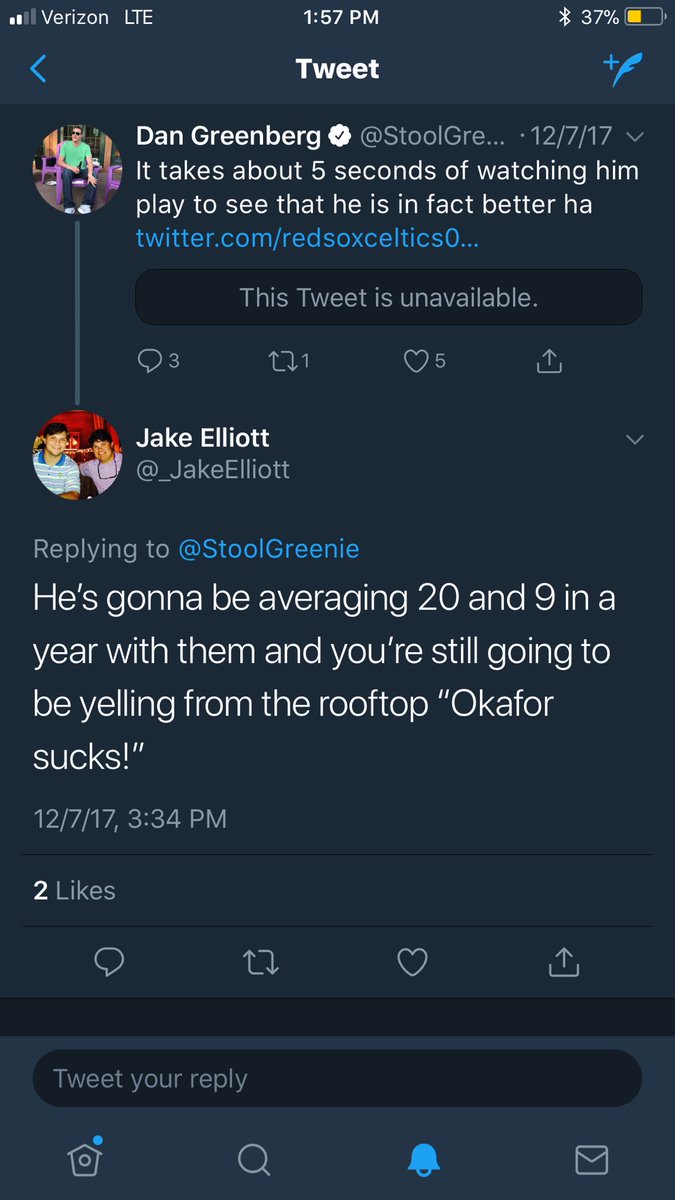
Task: Tap the Tweet your reply field
Action: pyautogui.click(x=337, y=1078)
